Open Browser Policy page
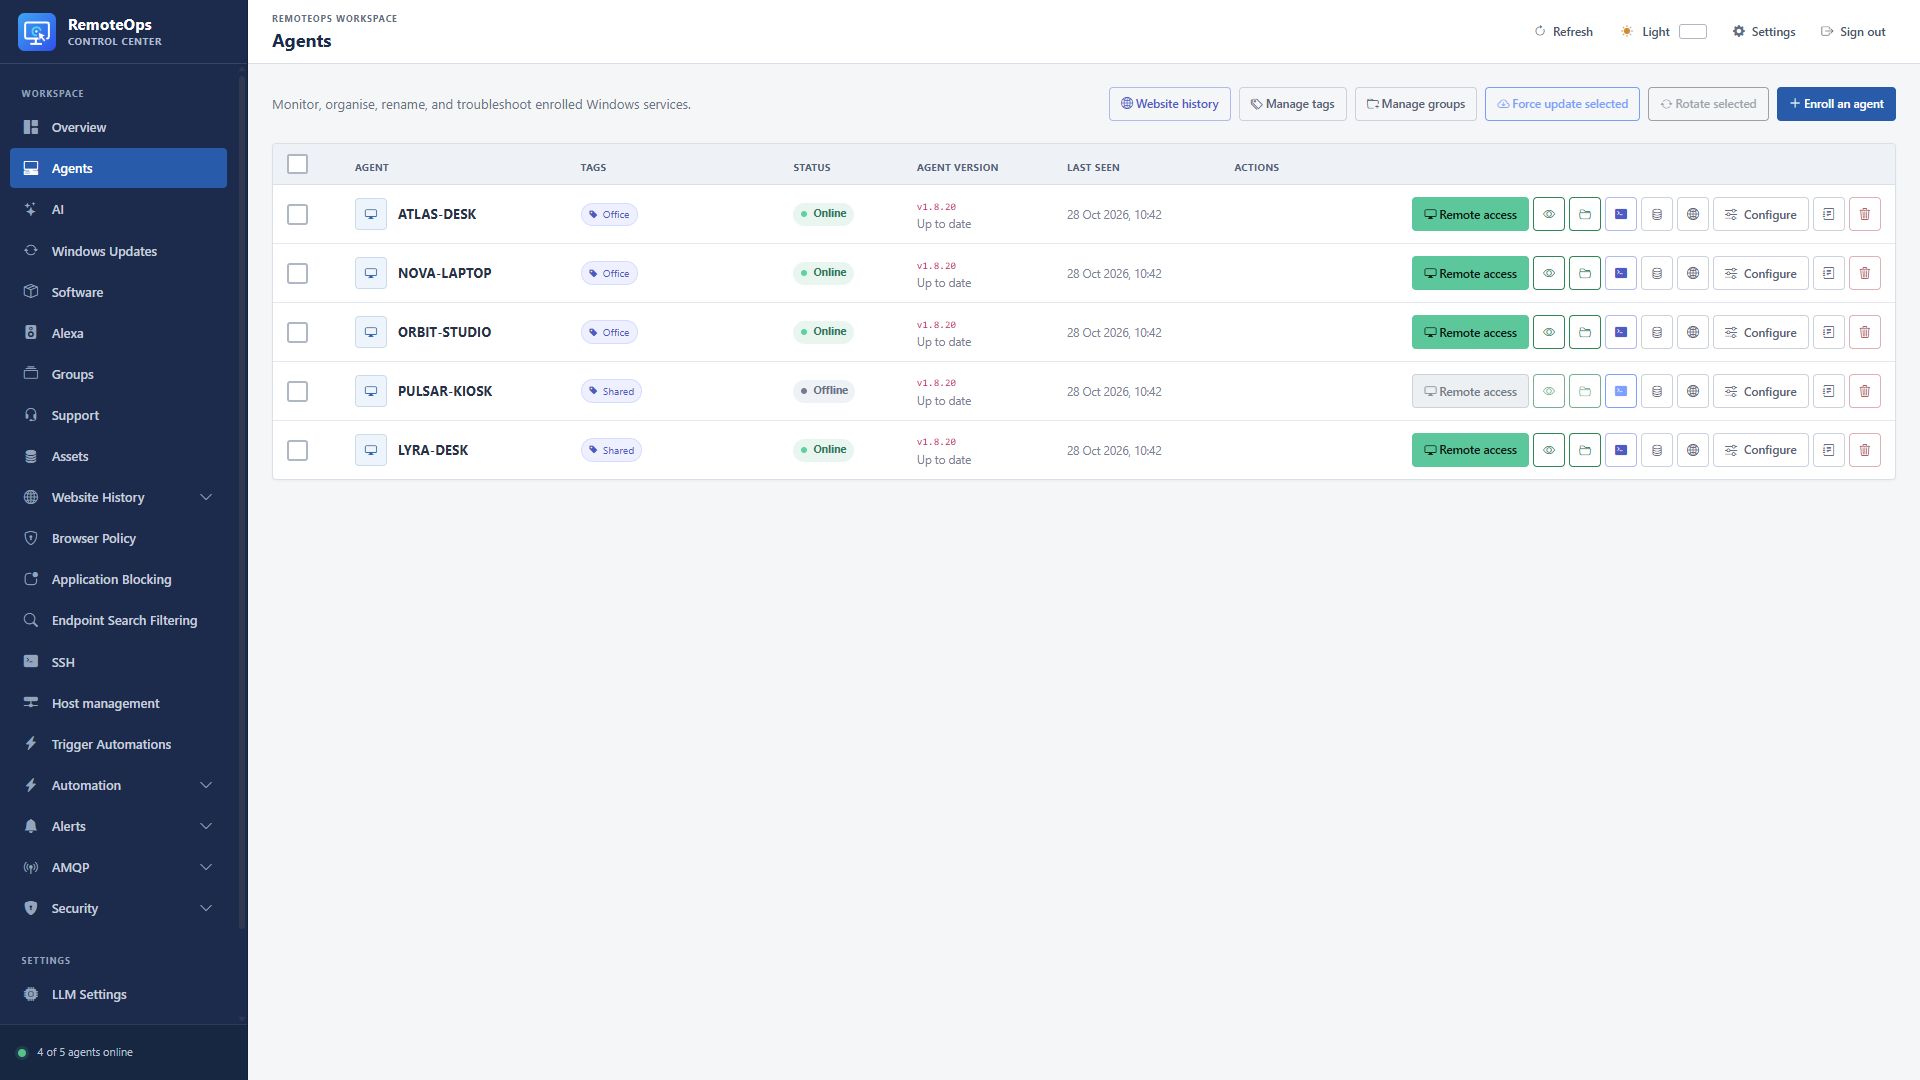1920x1080 pixels. (x=118, y=538)
